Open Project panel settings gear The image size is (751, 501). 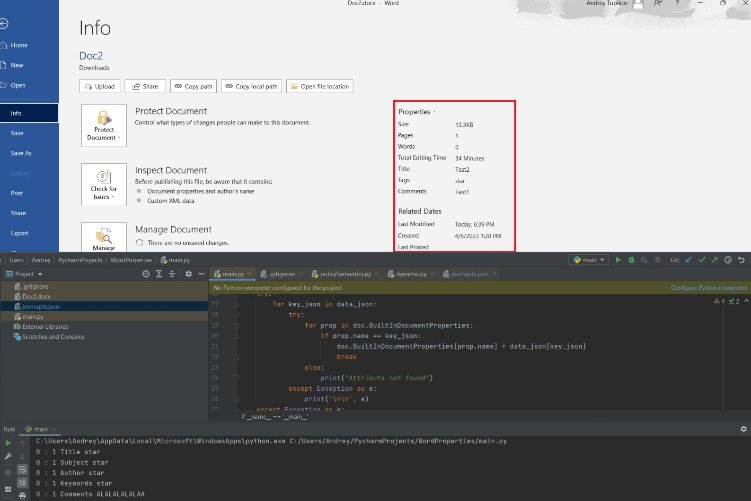[x=188, y=274]
